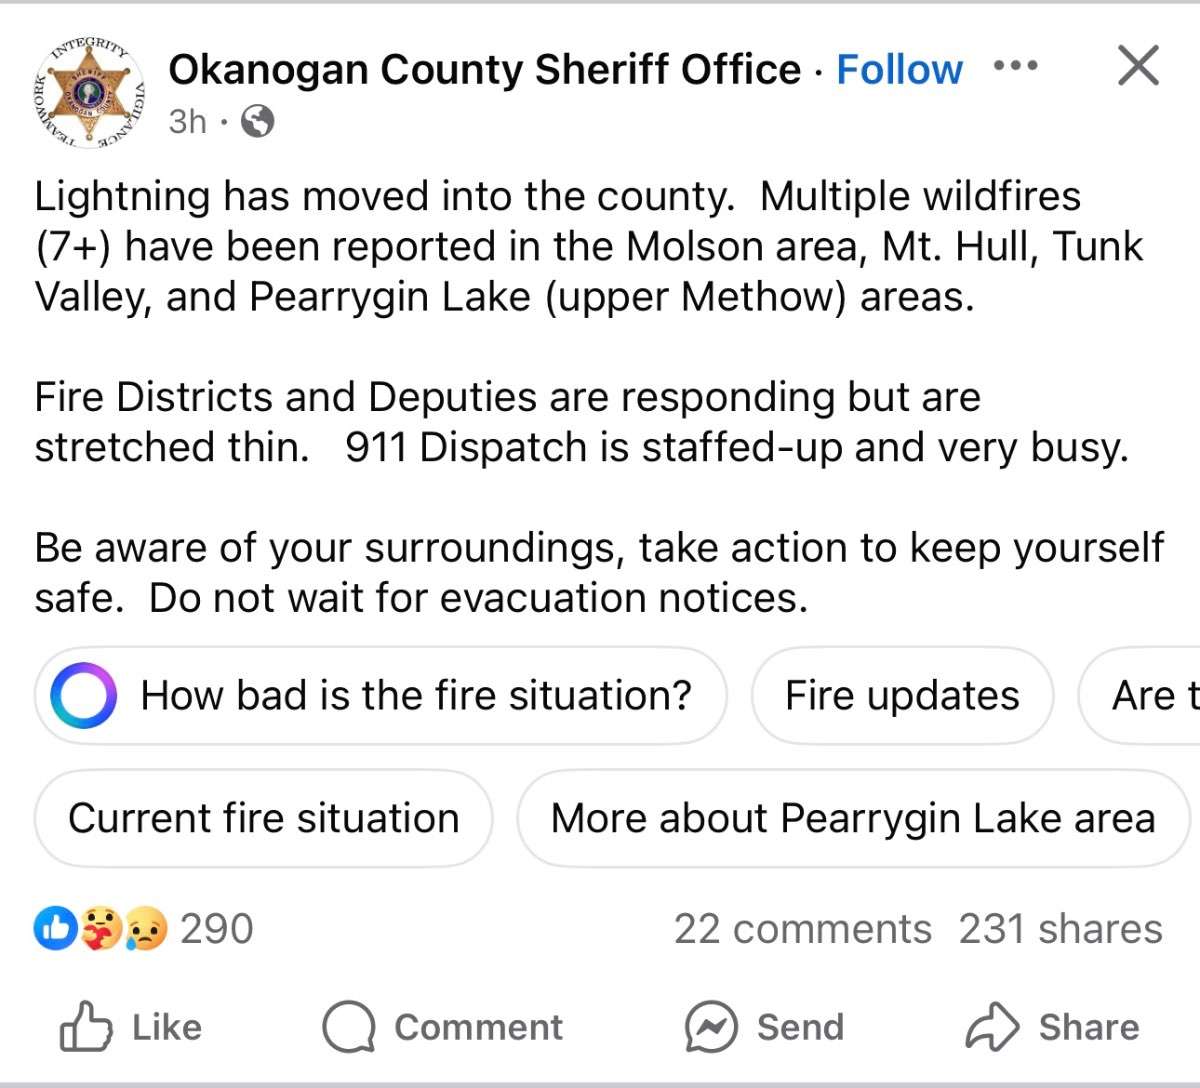Screen dimensions: 1200x1088
Task: Select the "Current fire situation" suggestion chip
Action: pyautogui.click(x=263, y=818)
